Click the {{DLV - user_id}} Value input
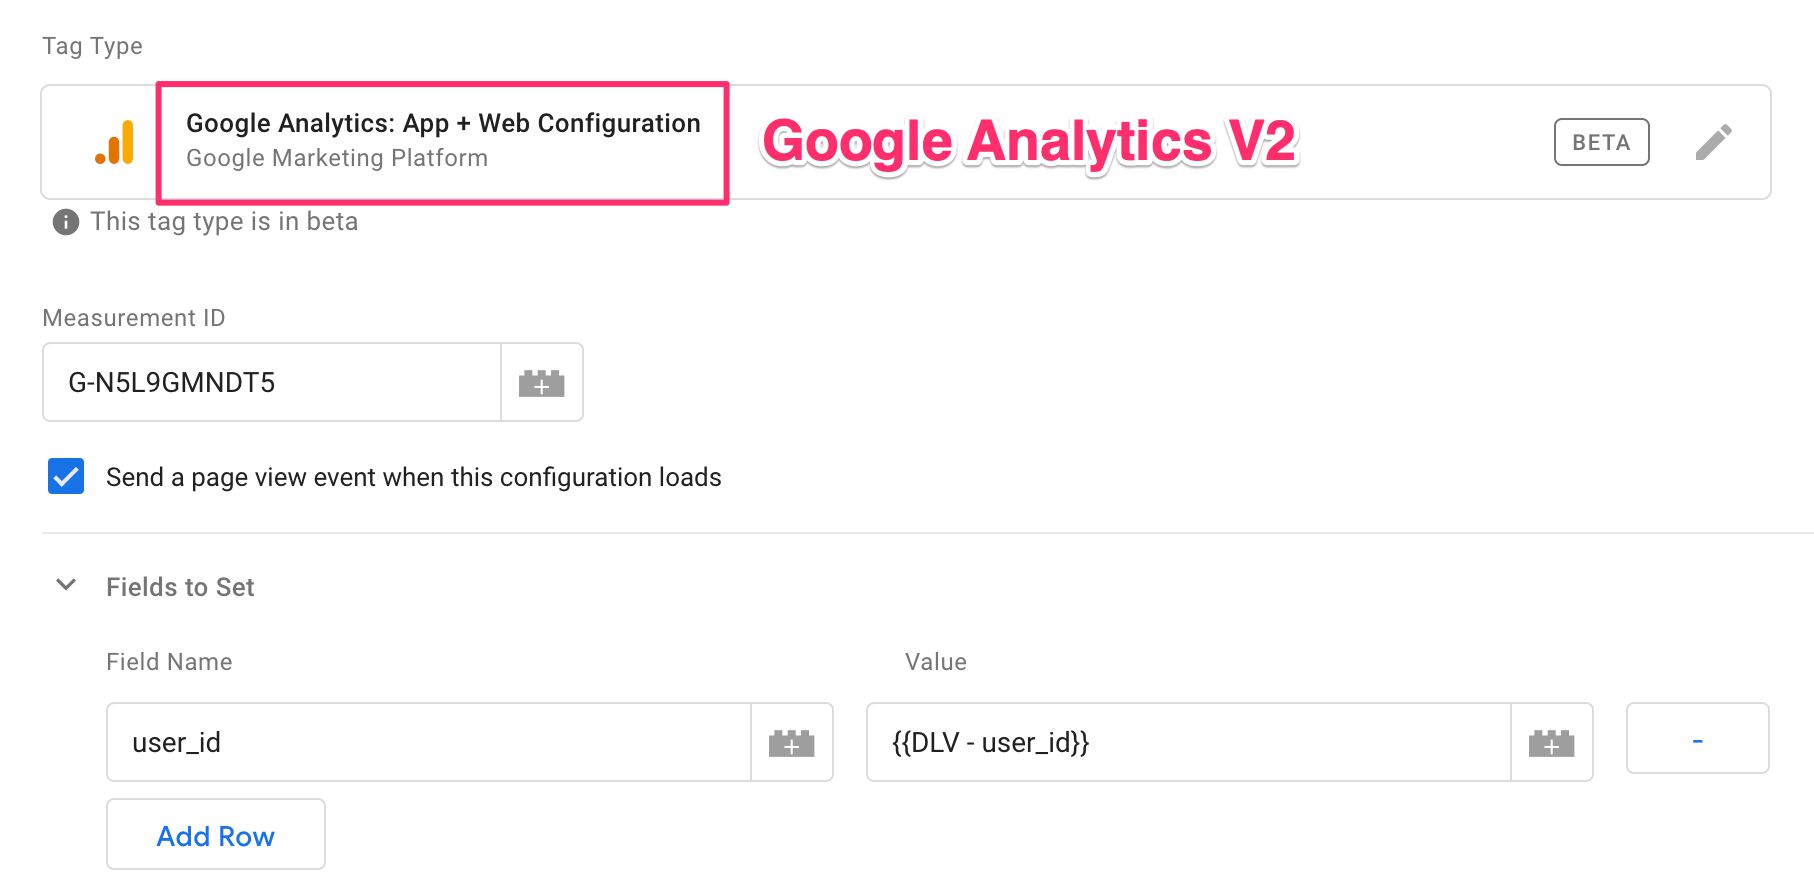1814x886 pixels. click(1189, 742)
